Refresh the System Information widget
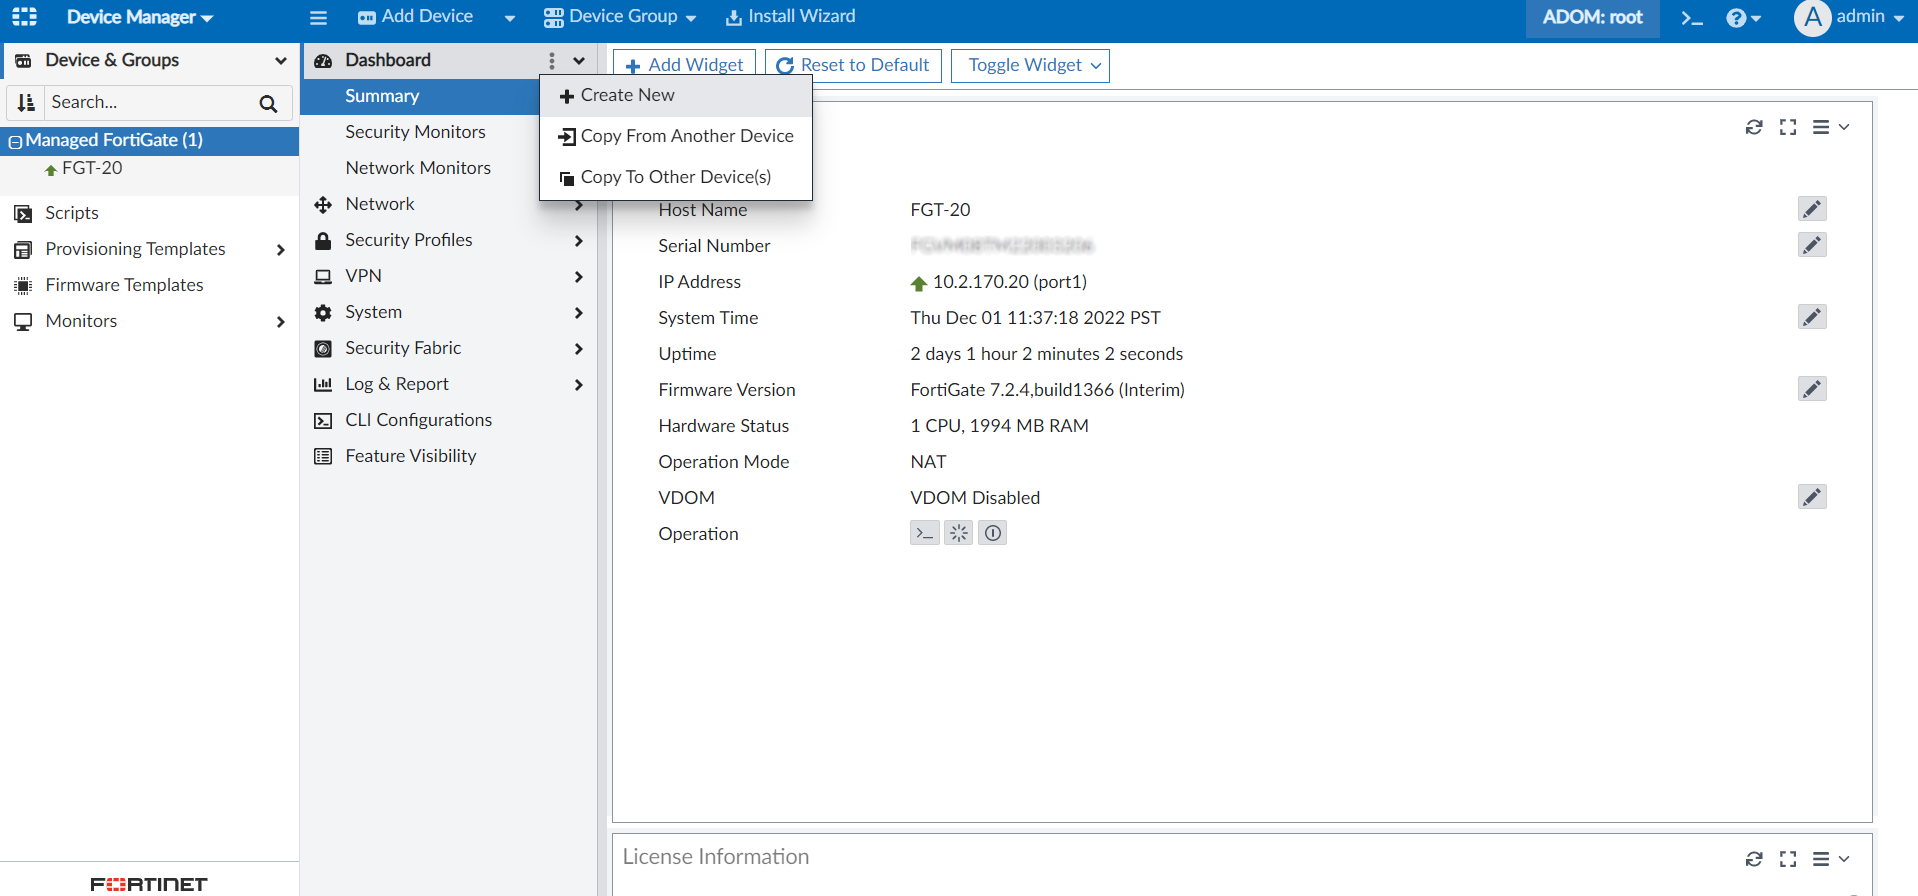 pyautogui.click(x=1754, y=127)
